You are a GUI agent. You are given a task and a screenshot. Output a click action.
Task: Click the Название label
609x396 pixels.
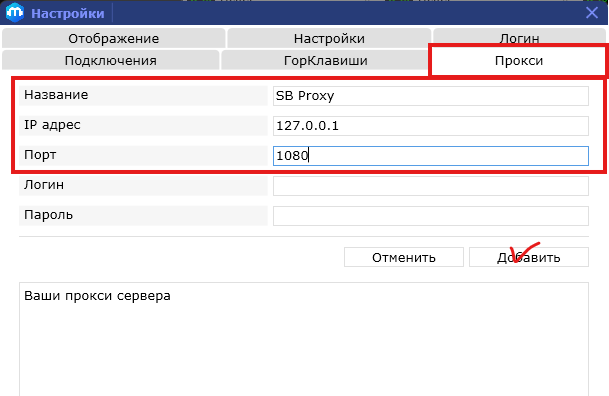(56, 95)
